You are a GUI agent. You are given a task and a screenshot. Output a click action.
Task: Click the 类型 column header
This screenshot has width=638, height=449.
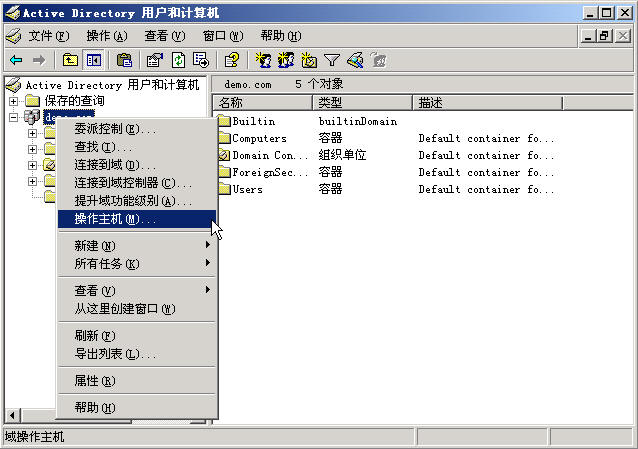360,102
